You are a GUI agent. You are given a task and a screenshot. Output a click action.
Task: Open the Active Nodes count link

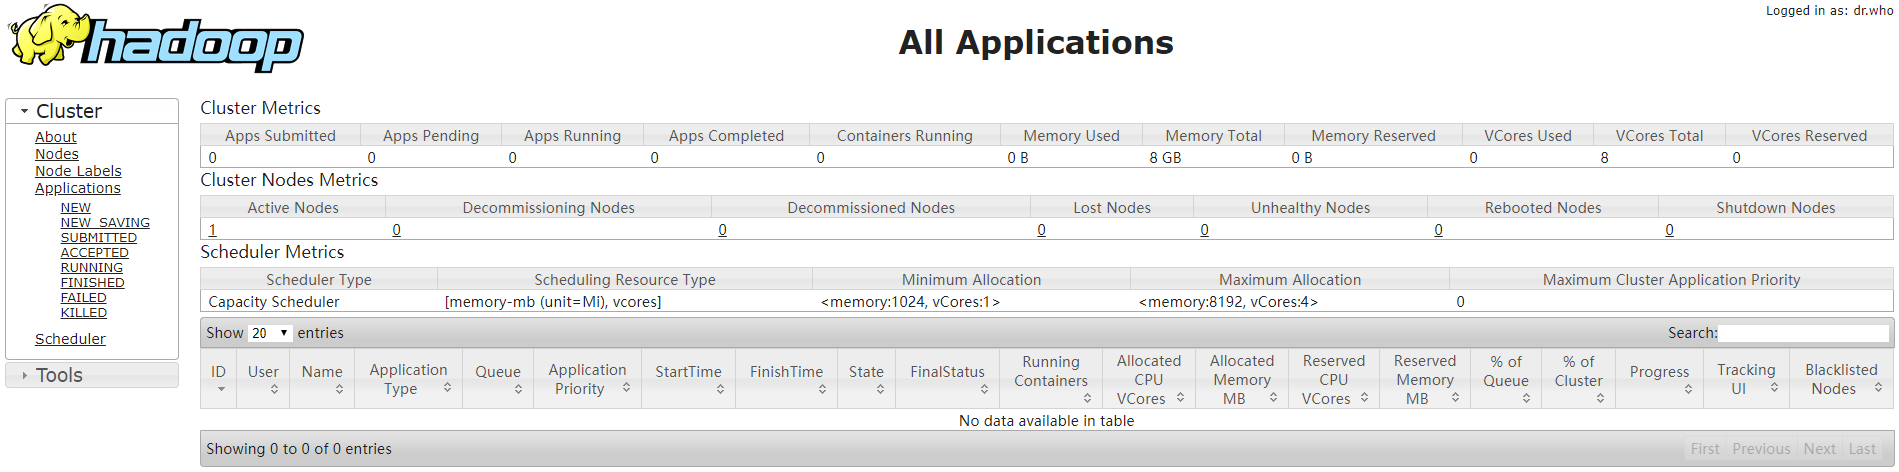tap(212, 230)
